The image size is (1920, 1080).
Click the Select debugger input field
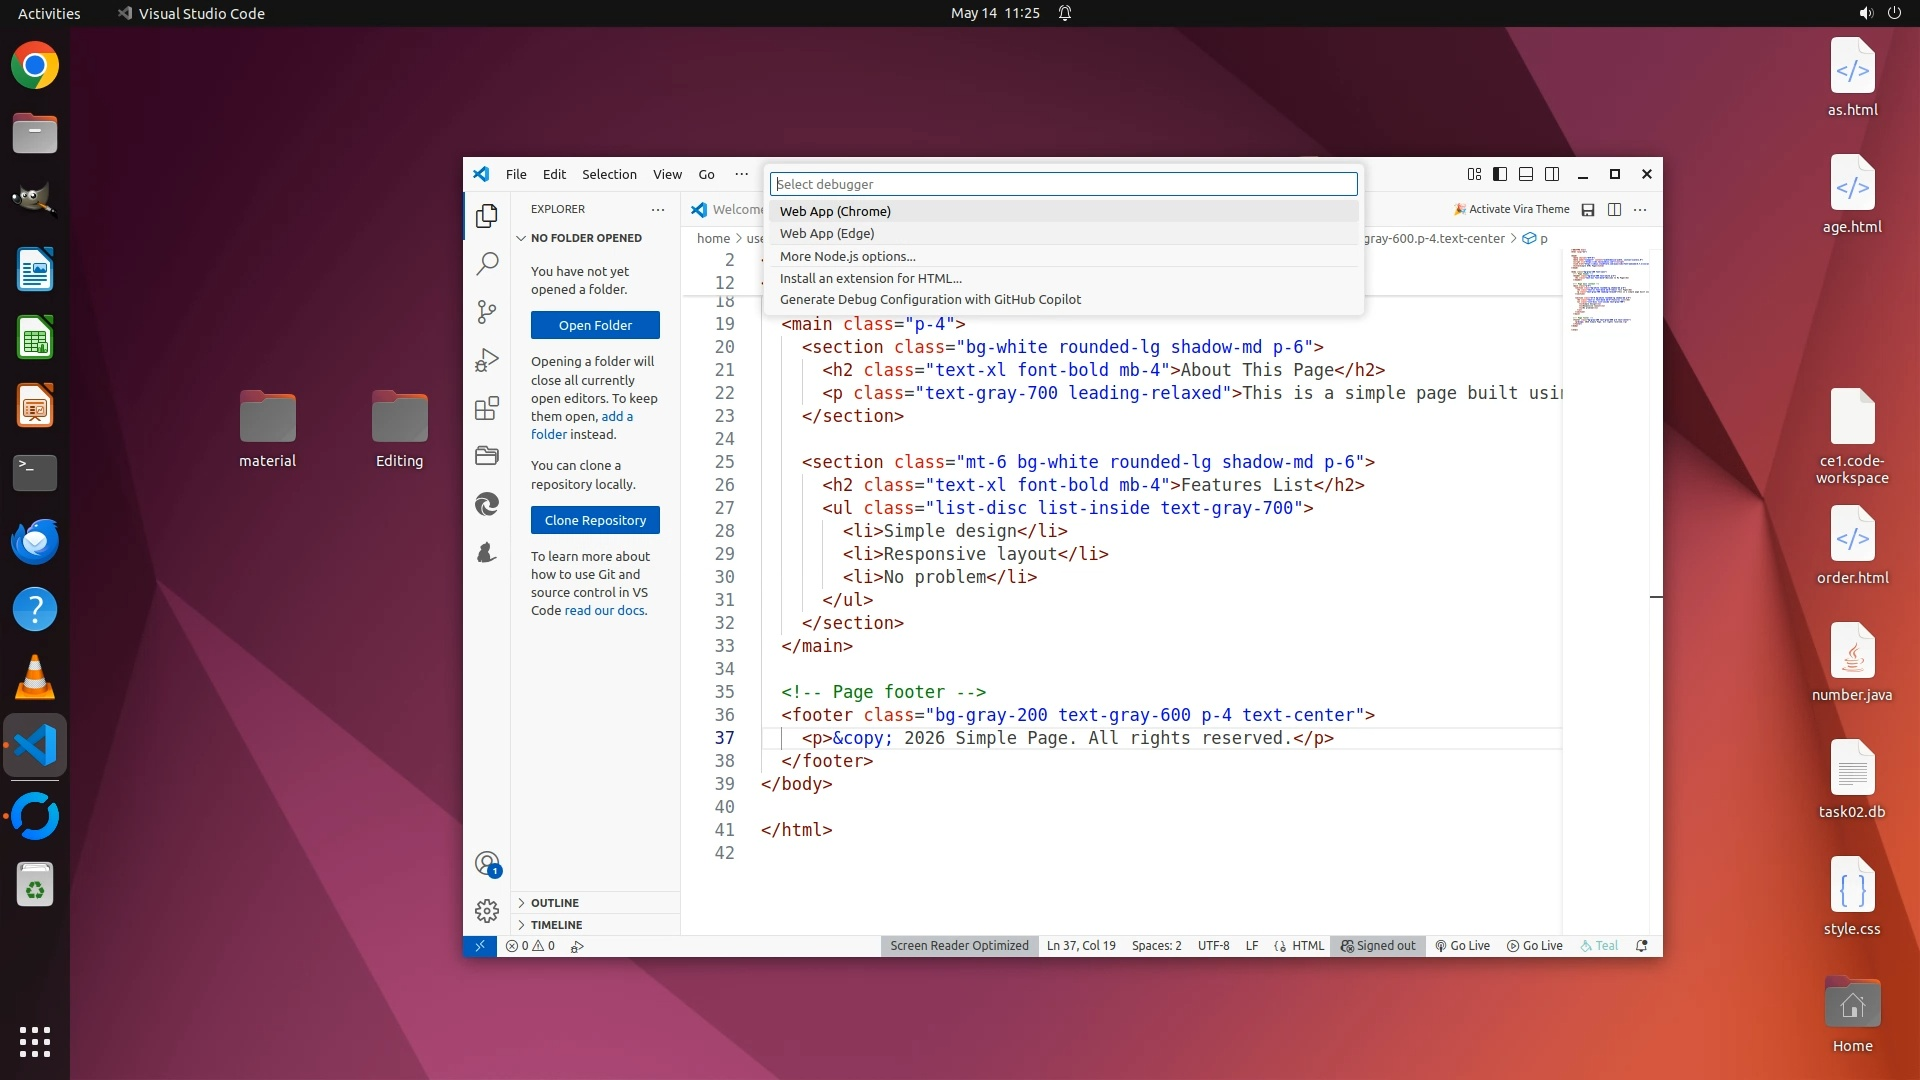tap(1063, 184)
